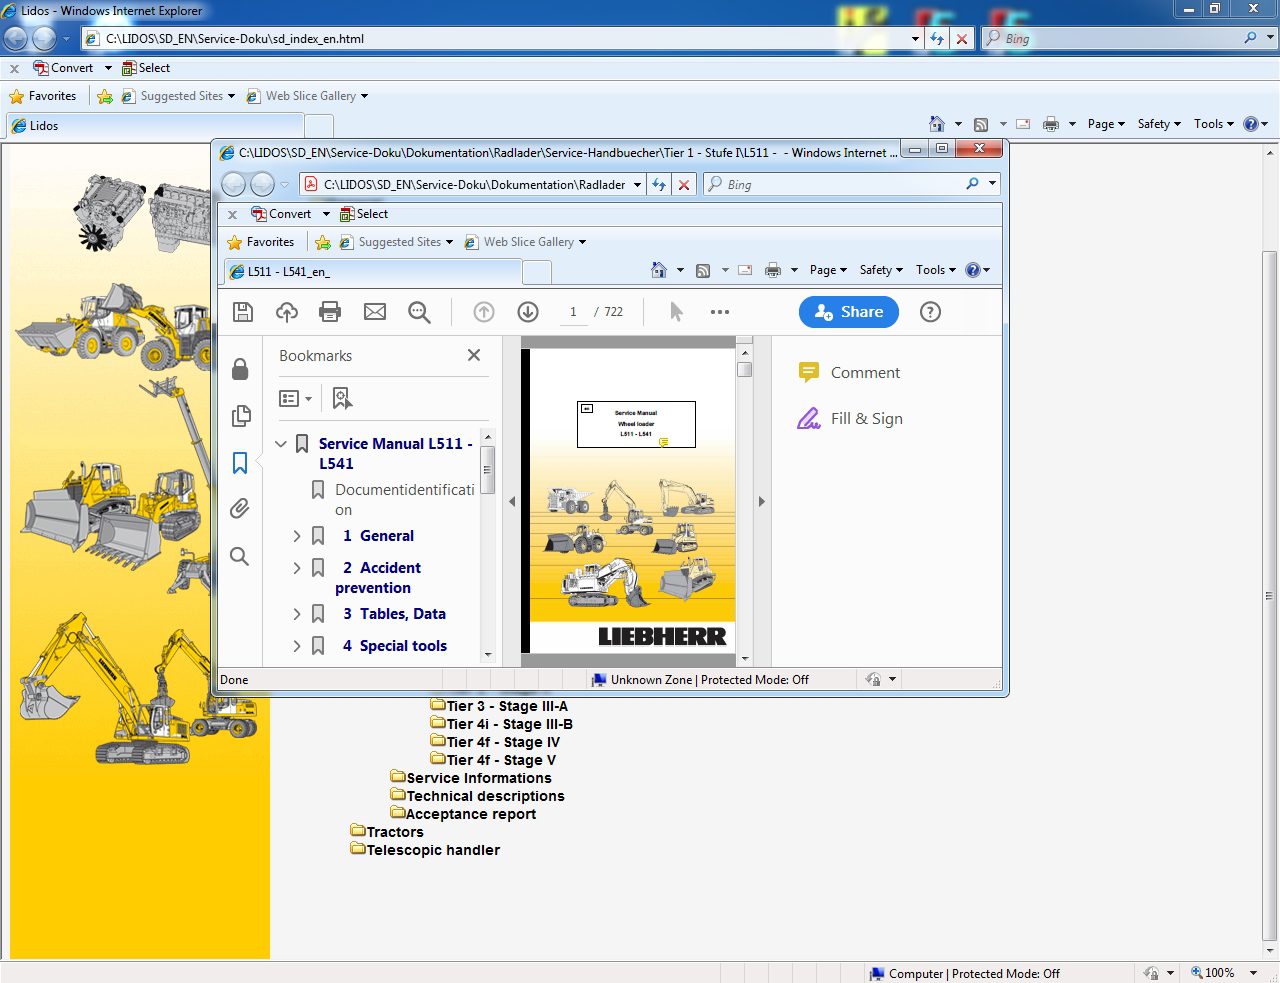The width and height of the screenshot is (1280, 983).
Task: Open the Technical descriptions folder
Action: click(478, 796)
